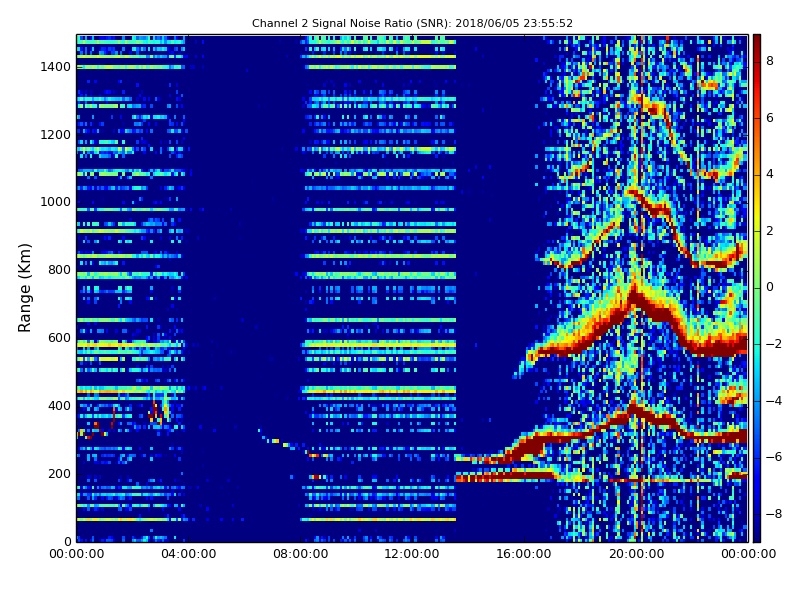The width and height of the screenshot is (800, 600).
Task: Click the 08:00:00 time axis label
Action: (301, 554)
